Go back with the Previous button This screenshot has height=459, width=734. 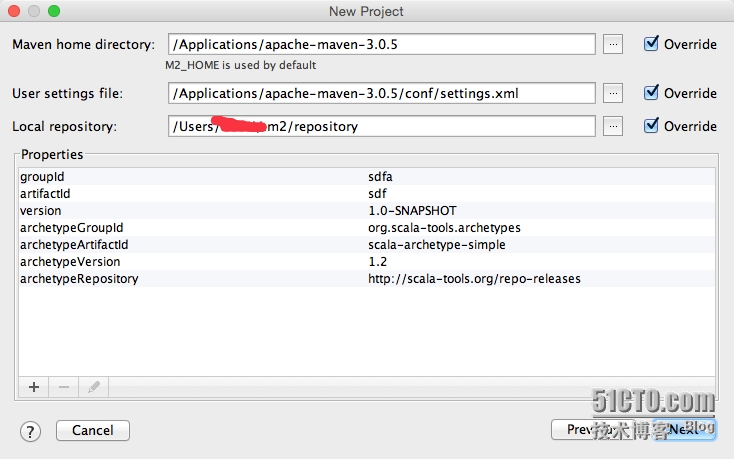(x=593, y=429)
